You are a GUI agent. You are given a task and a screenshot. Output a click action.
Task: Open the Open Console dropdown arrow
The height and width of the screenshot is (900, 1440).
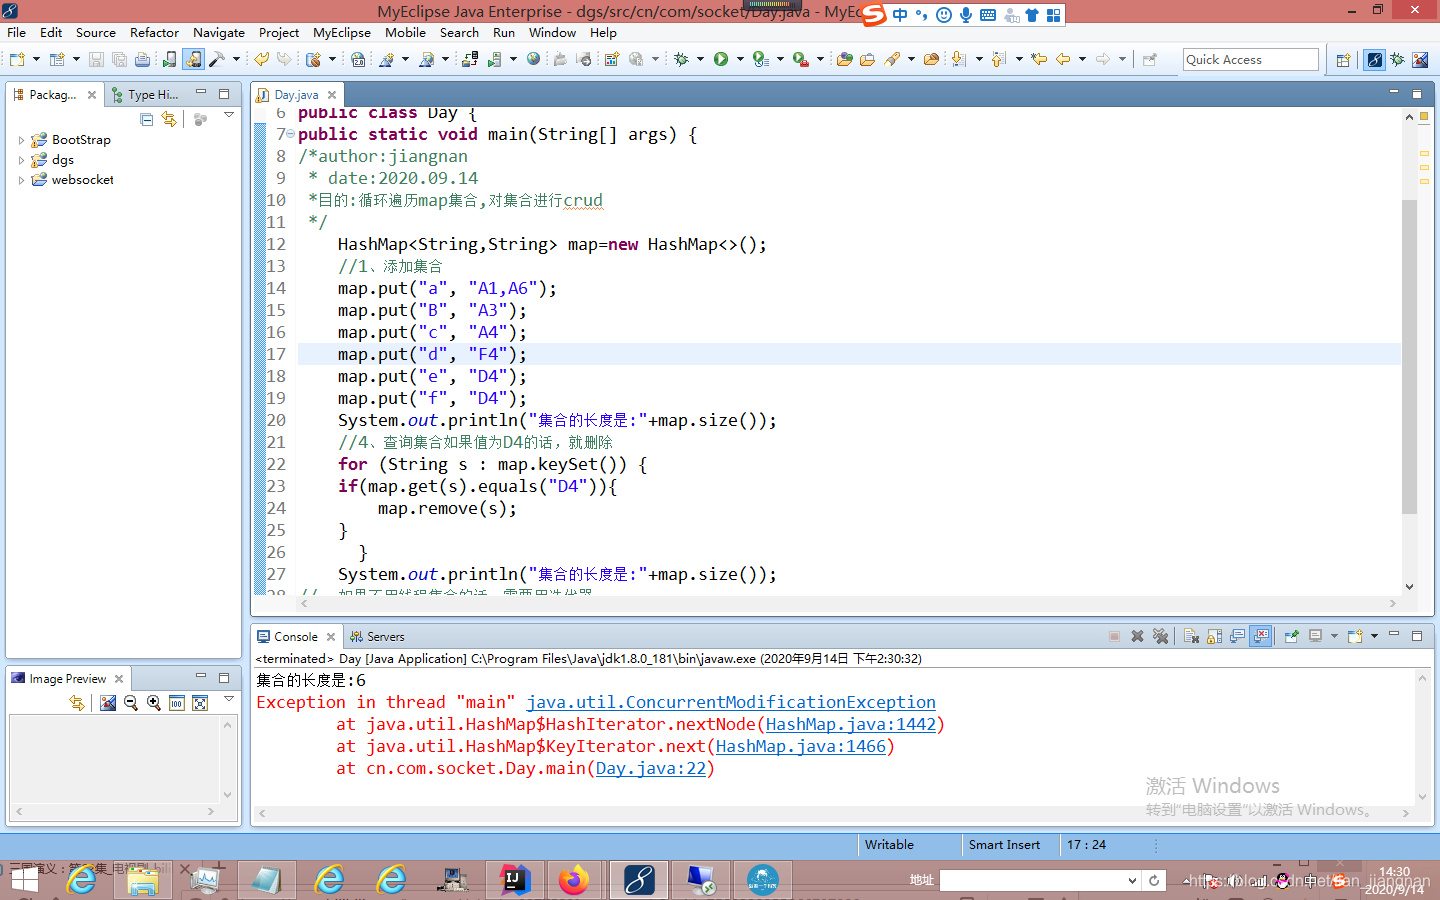pos(1374,636)
